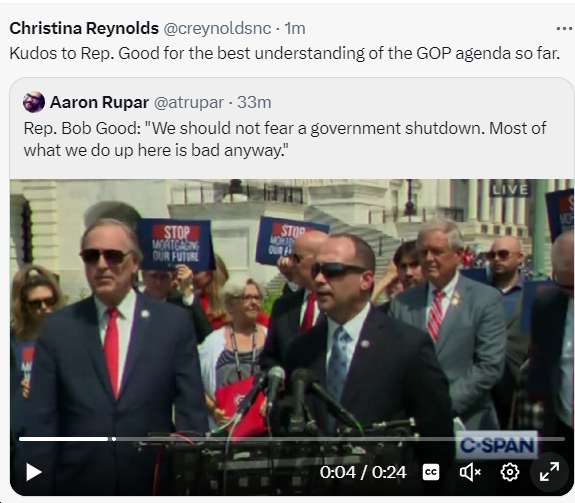Image resolution: width=575 pixels, height=503 pixels.
Task: Click the Kudos to Rep. Good tweet text
Action: 285,53
